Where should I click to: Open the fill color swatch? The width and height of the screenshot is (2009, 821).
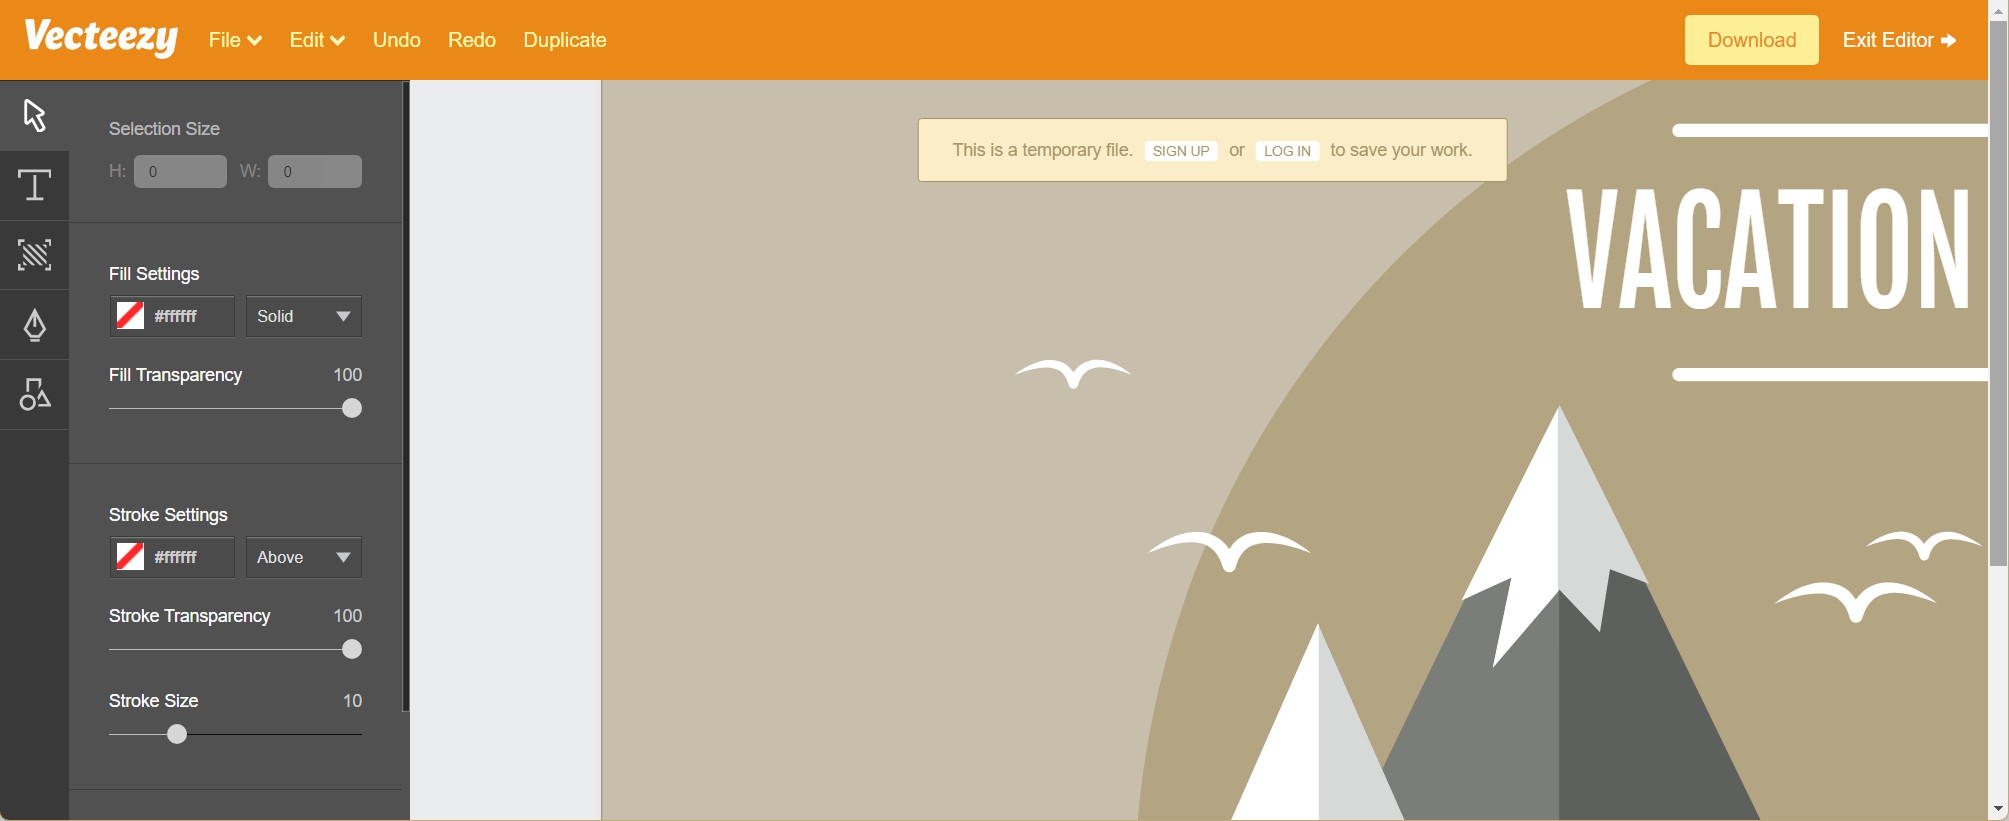[x=130, y=316]
